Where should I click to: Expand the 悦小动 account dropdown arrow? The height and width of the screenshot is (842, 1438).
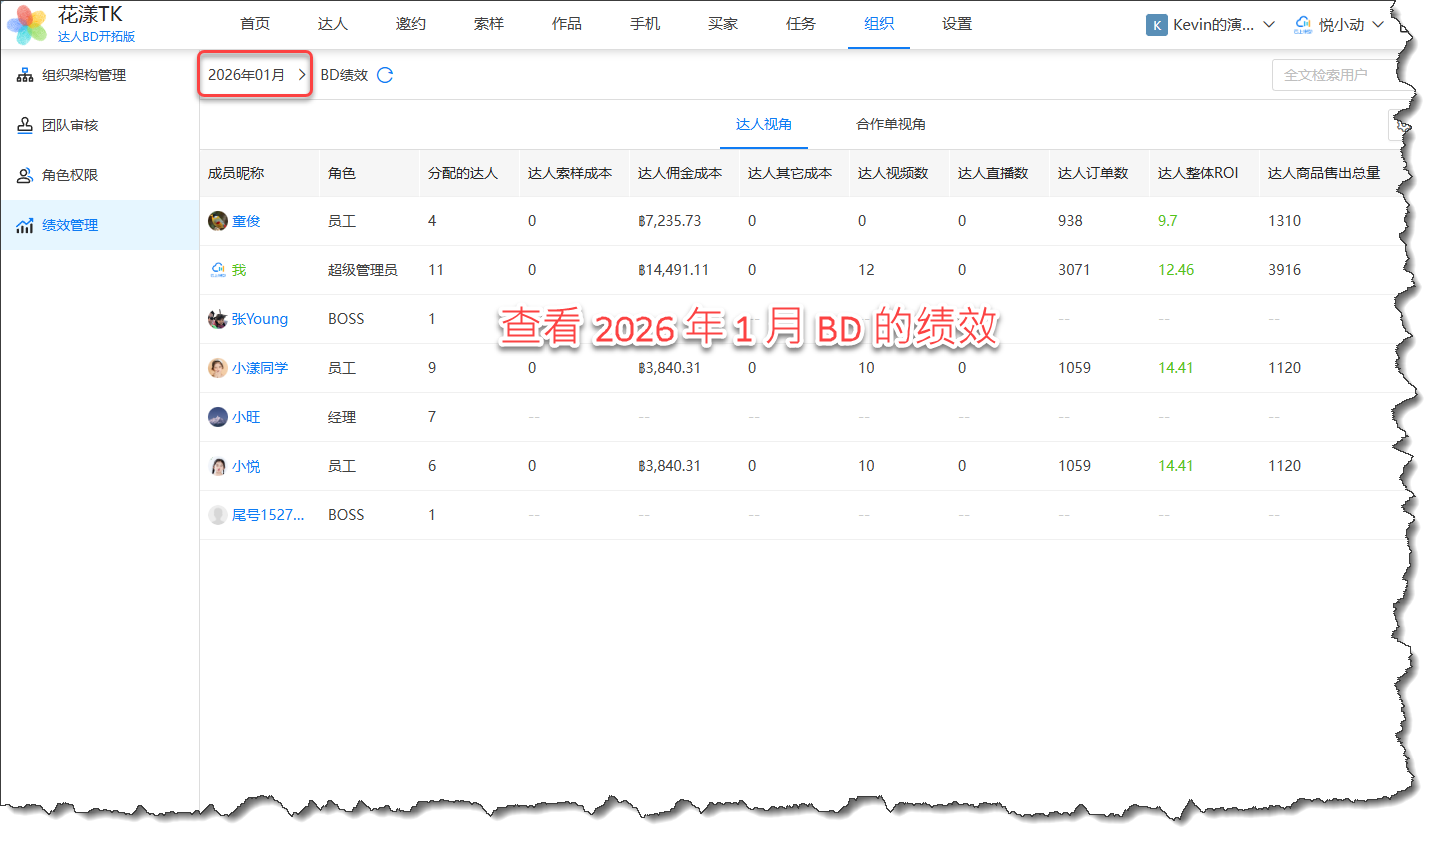coord(1378,24)
